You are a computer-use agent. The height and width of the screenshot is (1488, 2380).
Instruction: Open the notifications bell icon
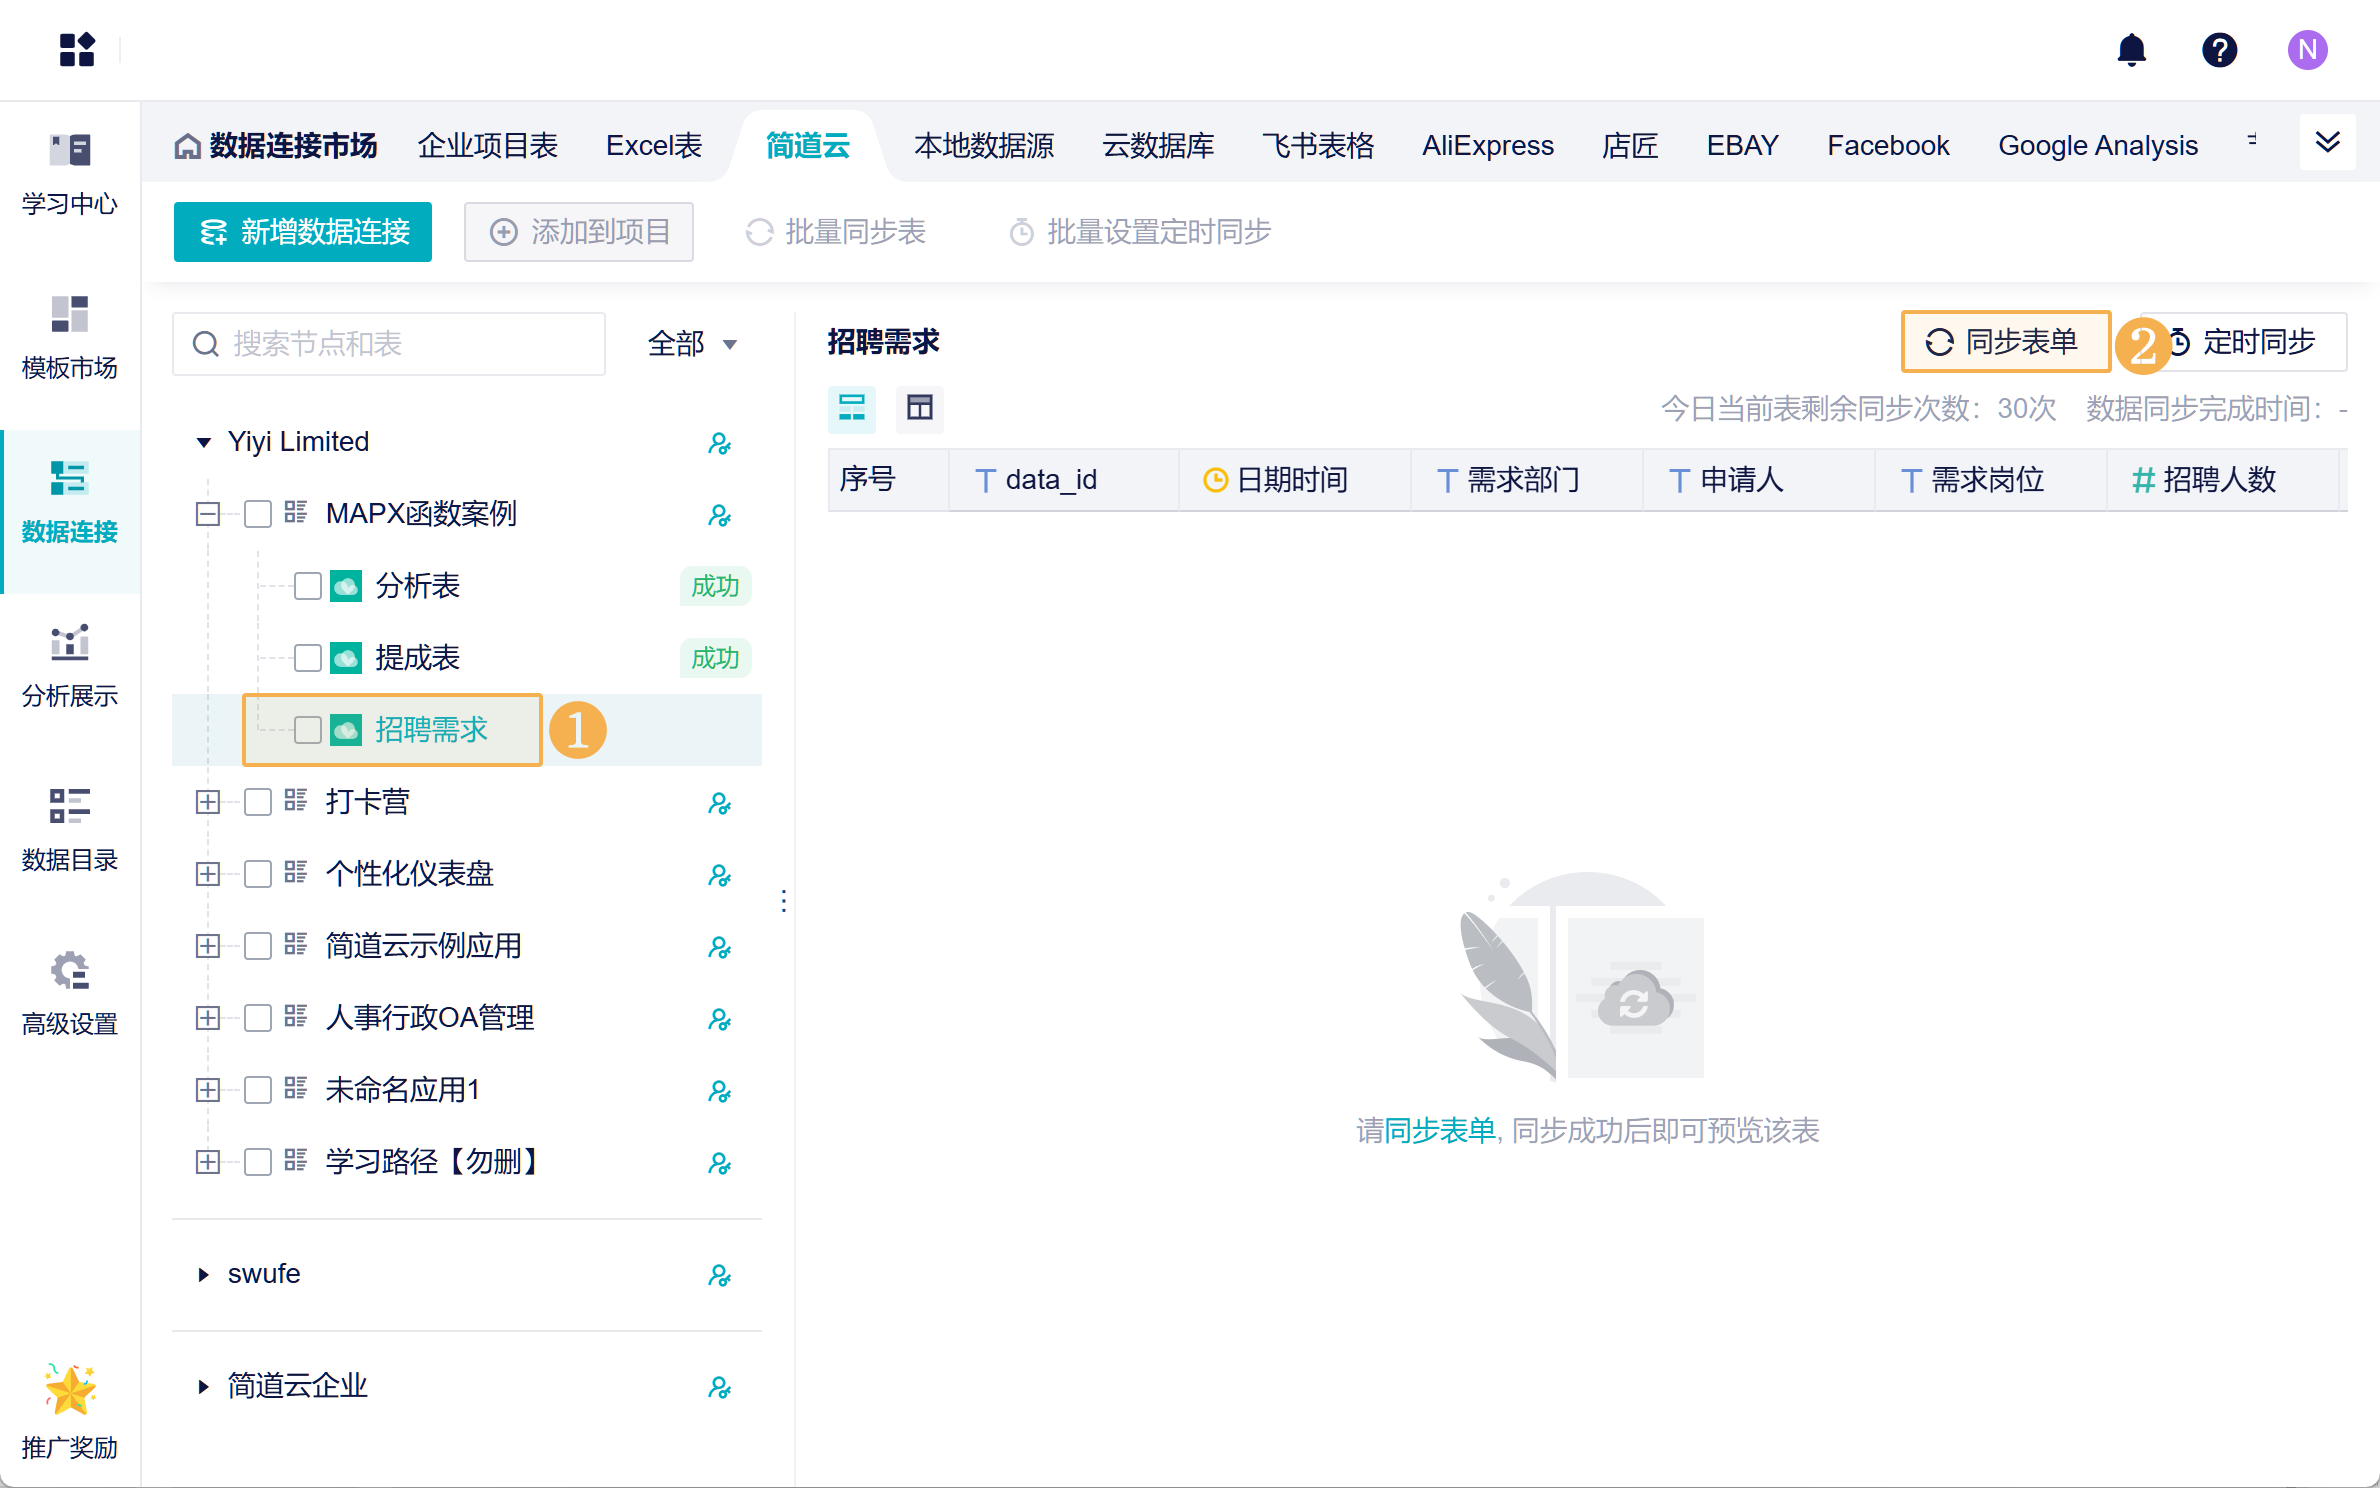point(2131,50)
